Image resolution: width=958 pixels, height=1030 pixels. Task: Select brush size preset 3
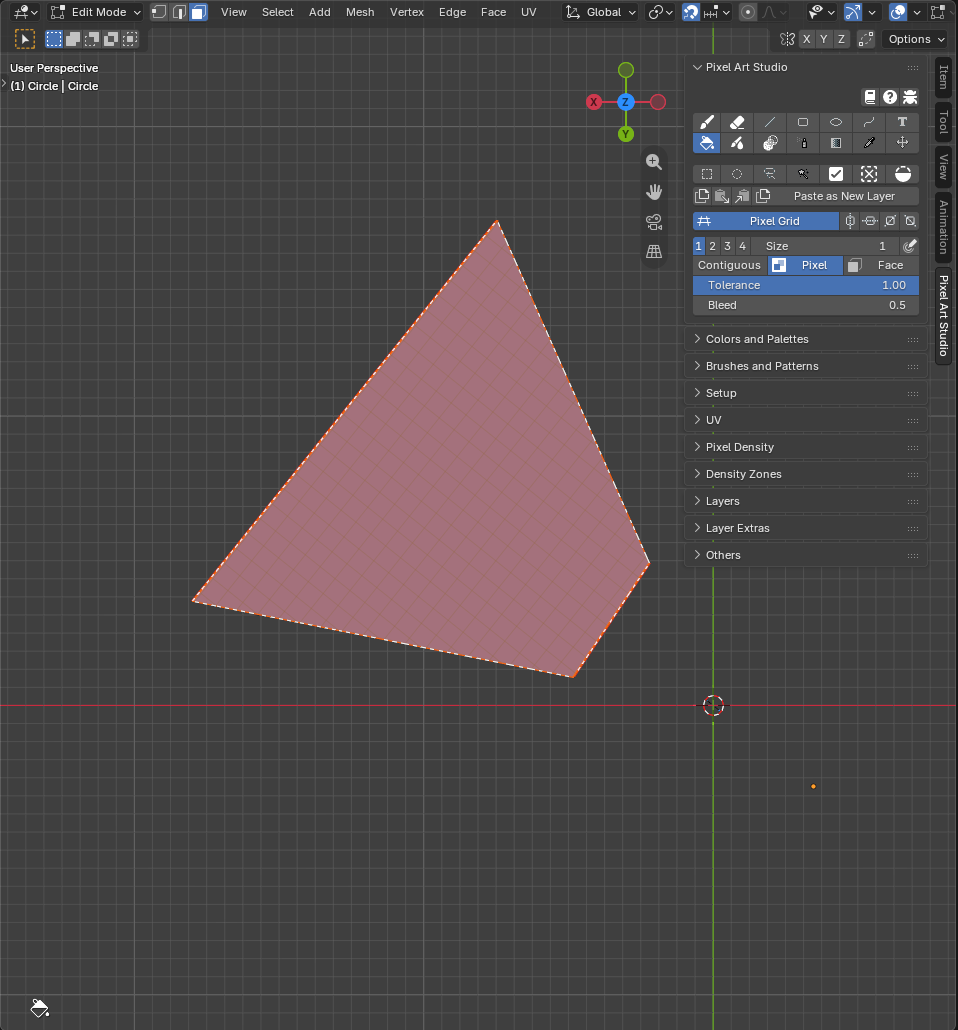(727, 246)
